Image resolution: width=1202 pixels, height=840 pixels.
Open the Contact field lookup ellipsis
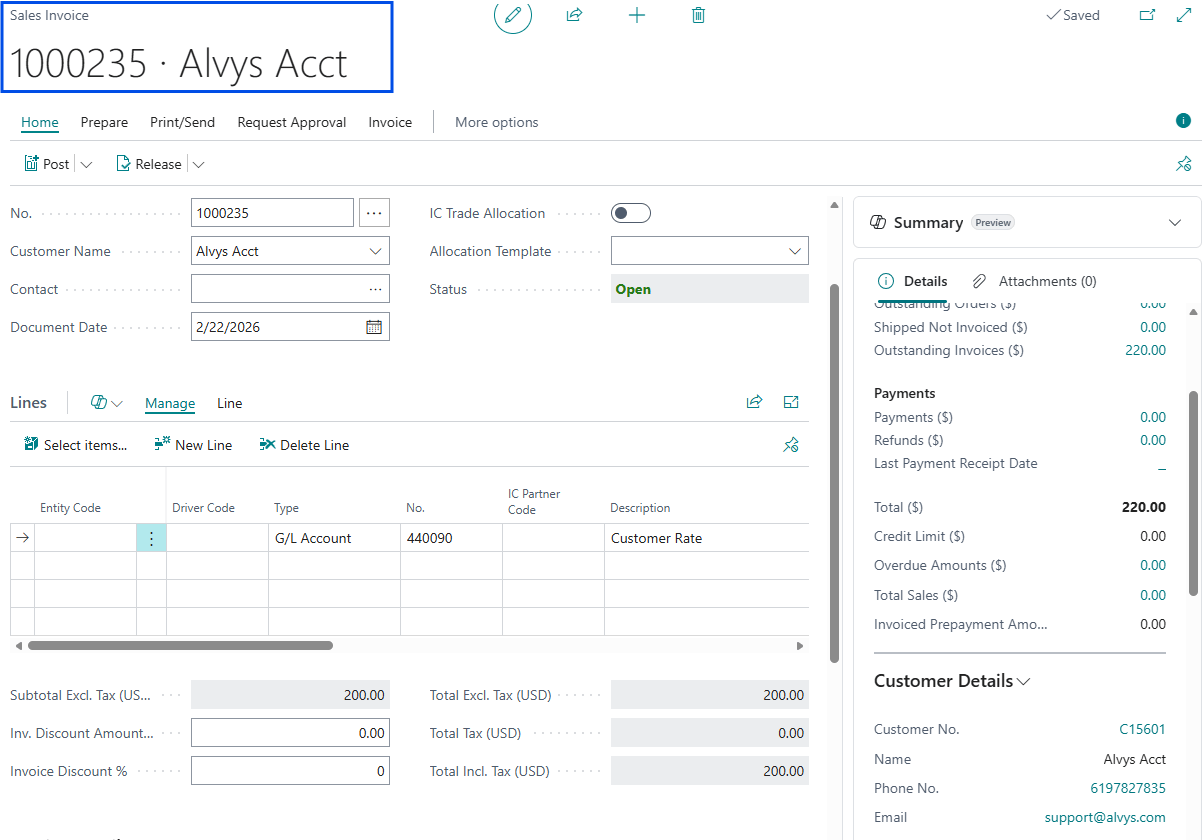pyautogui.click(x=375, y=289)
